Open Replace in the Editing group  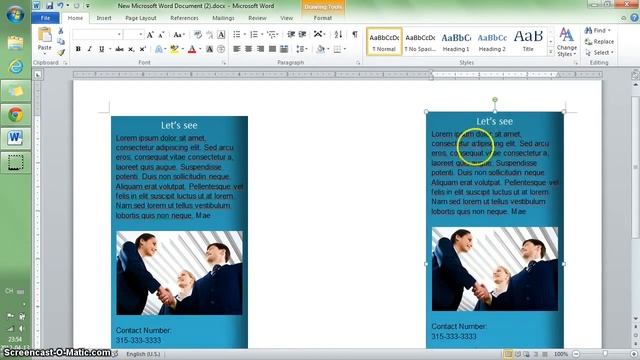[x=599, y=42]
